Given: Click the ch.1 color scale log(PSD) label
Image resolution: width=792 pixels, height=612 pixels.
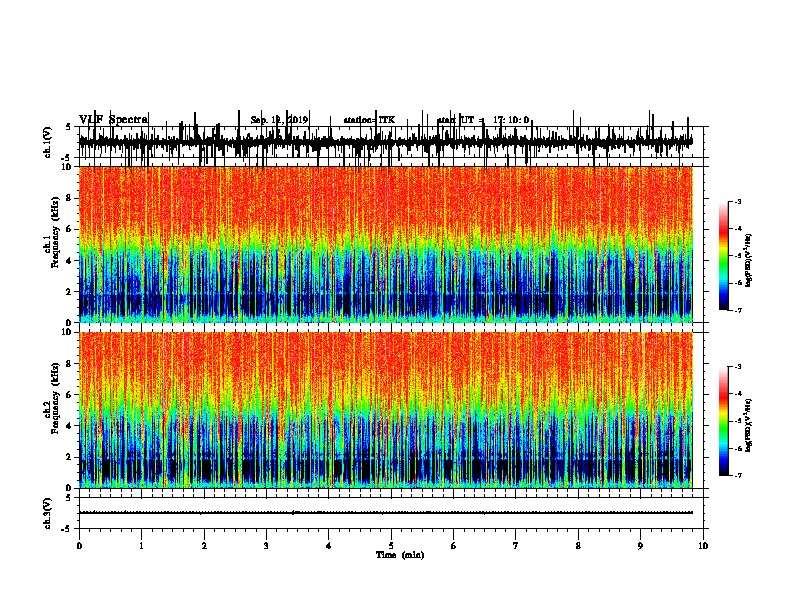Looking at the screenshot, I should click(749, 260).
